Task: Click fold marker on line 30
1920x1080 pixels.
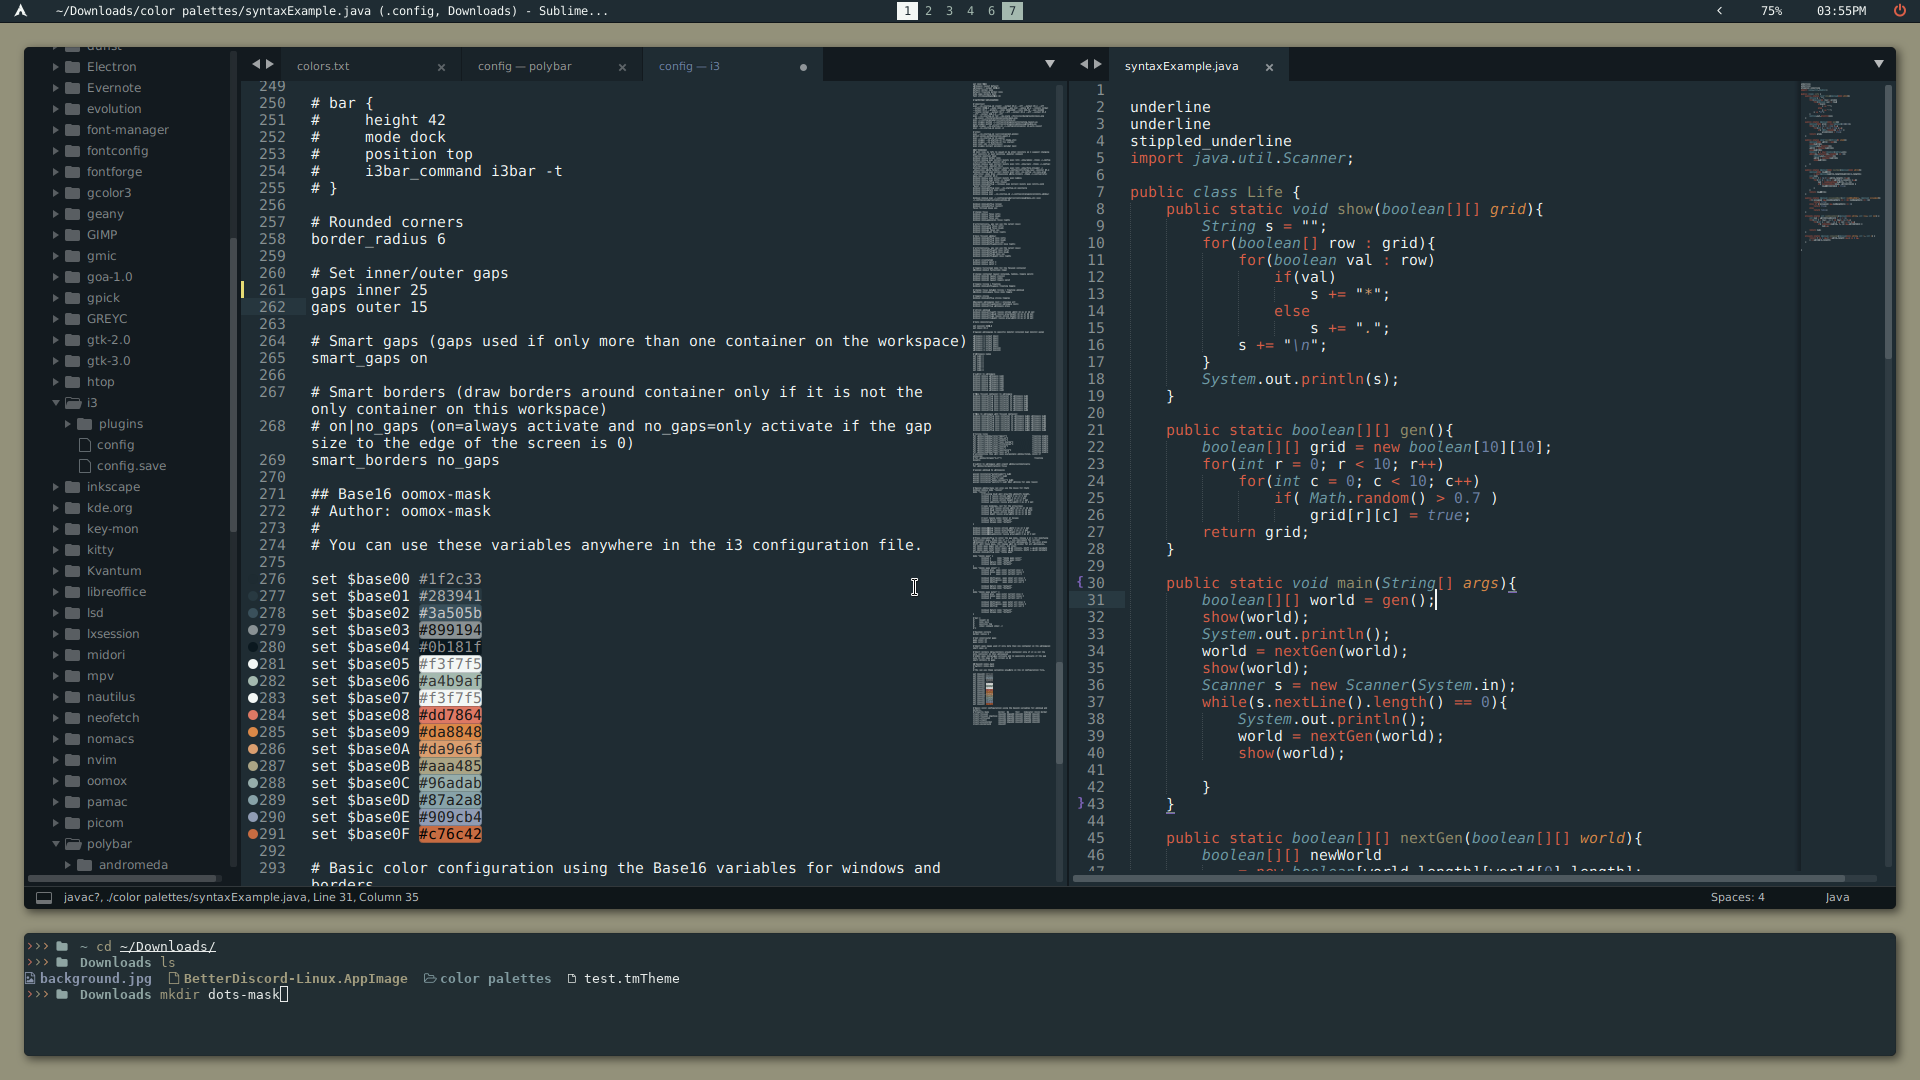Action: pos(1080,583)
